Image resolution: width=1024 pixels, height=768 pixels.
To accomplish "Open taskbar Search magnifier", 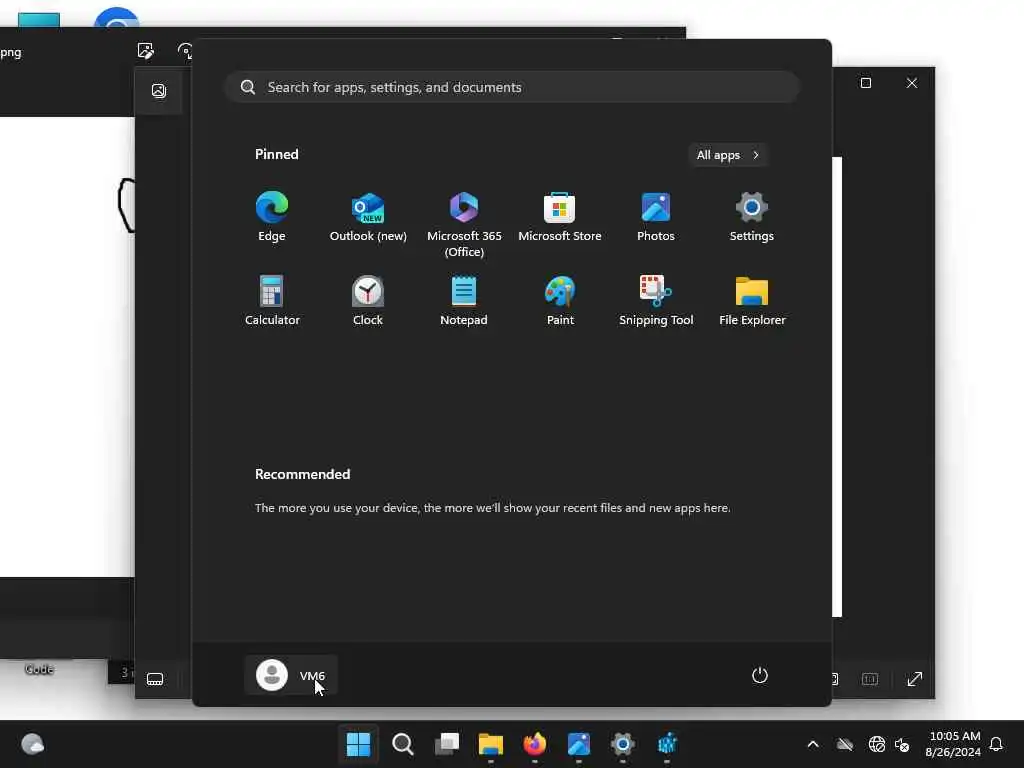I will point(402,744).
